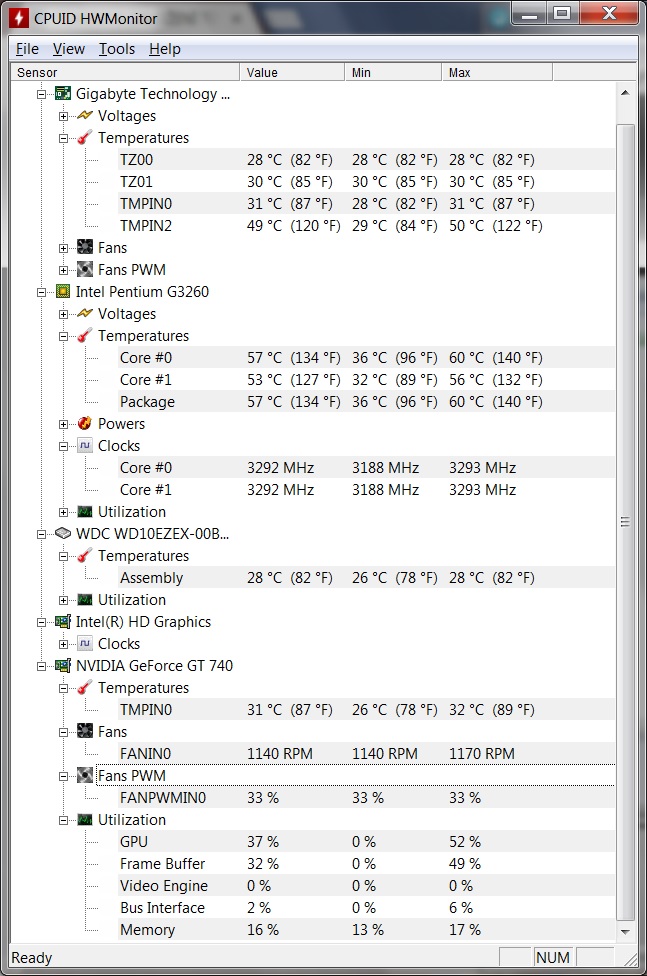Expand the Voltages node under Gigabyte
Viewport: 647px width, 976px height.
64,116
